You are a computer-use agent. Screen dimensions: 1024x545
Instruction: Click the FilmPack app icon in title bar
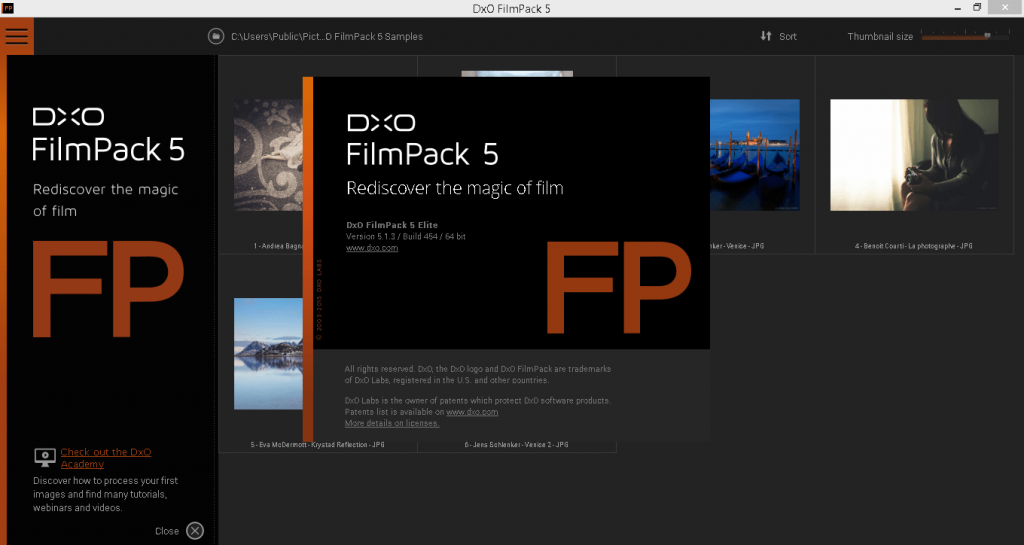click(x=8, y=8)
